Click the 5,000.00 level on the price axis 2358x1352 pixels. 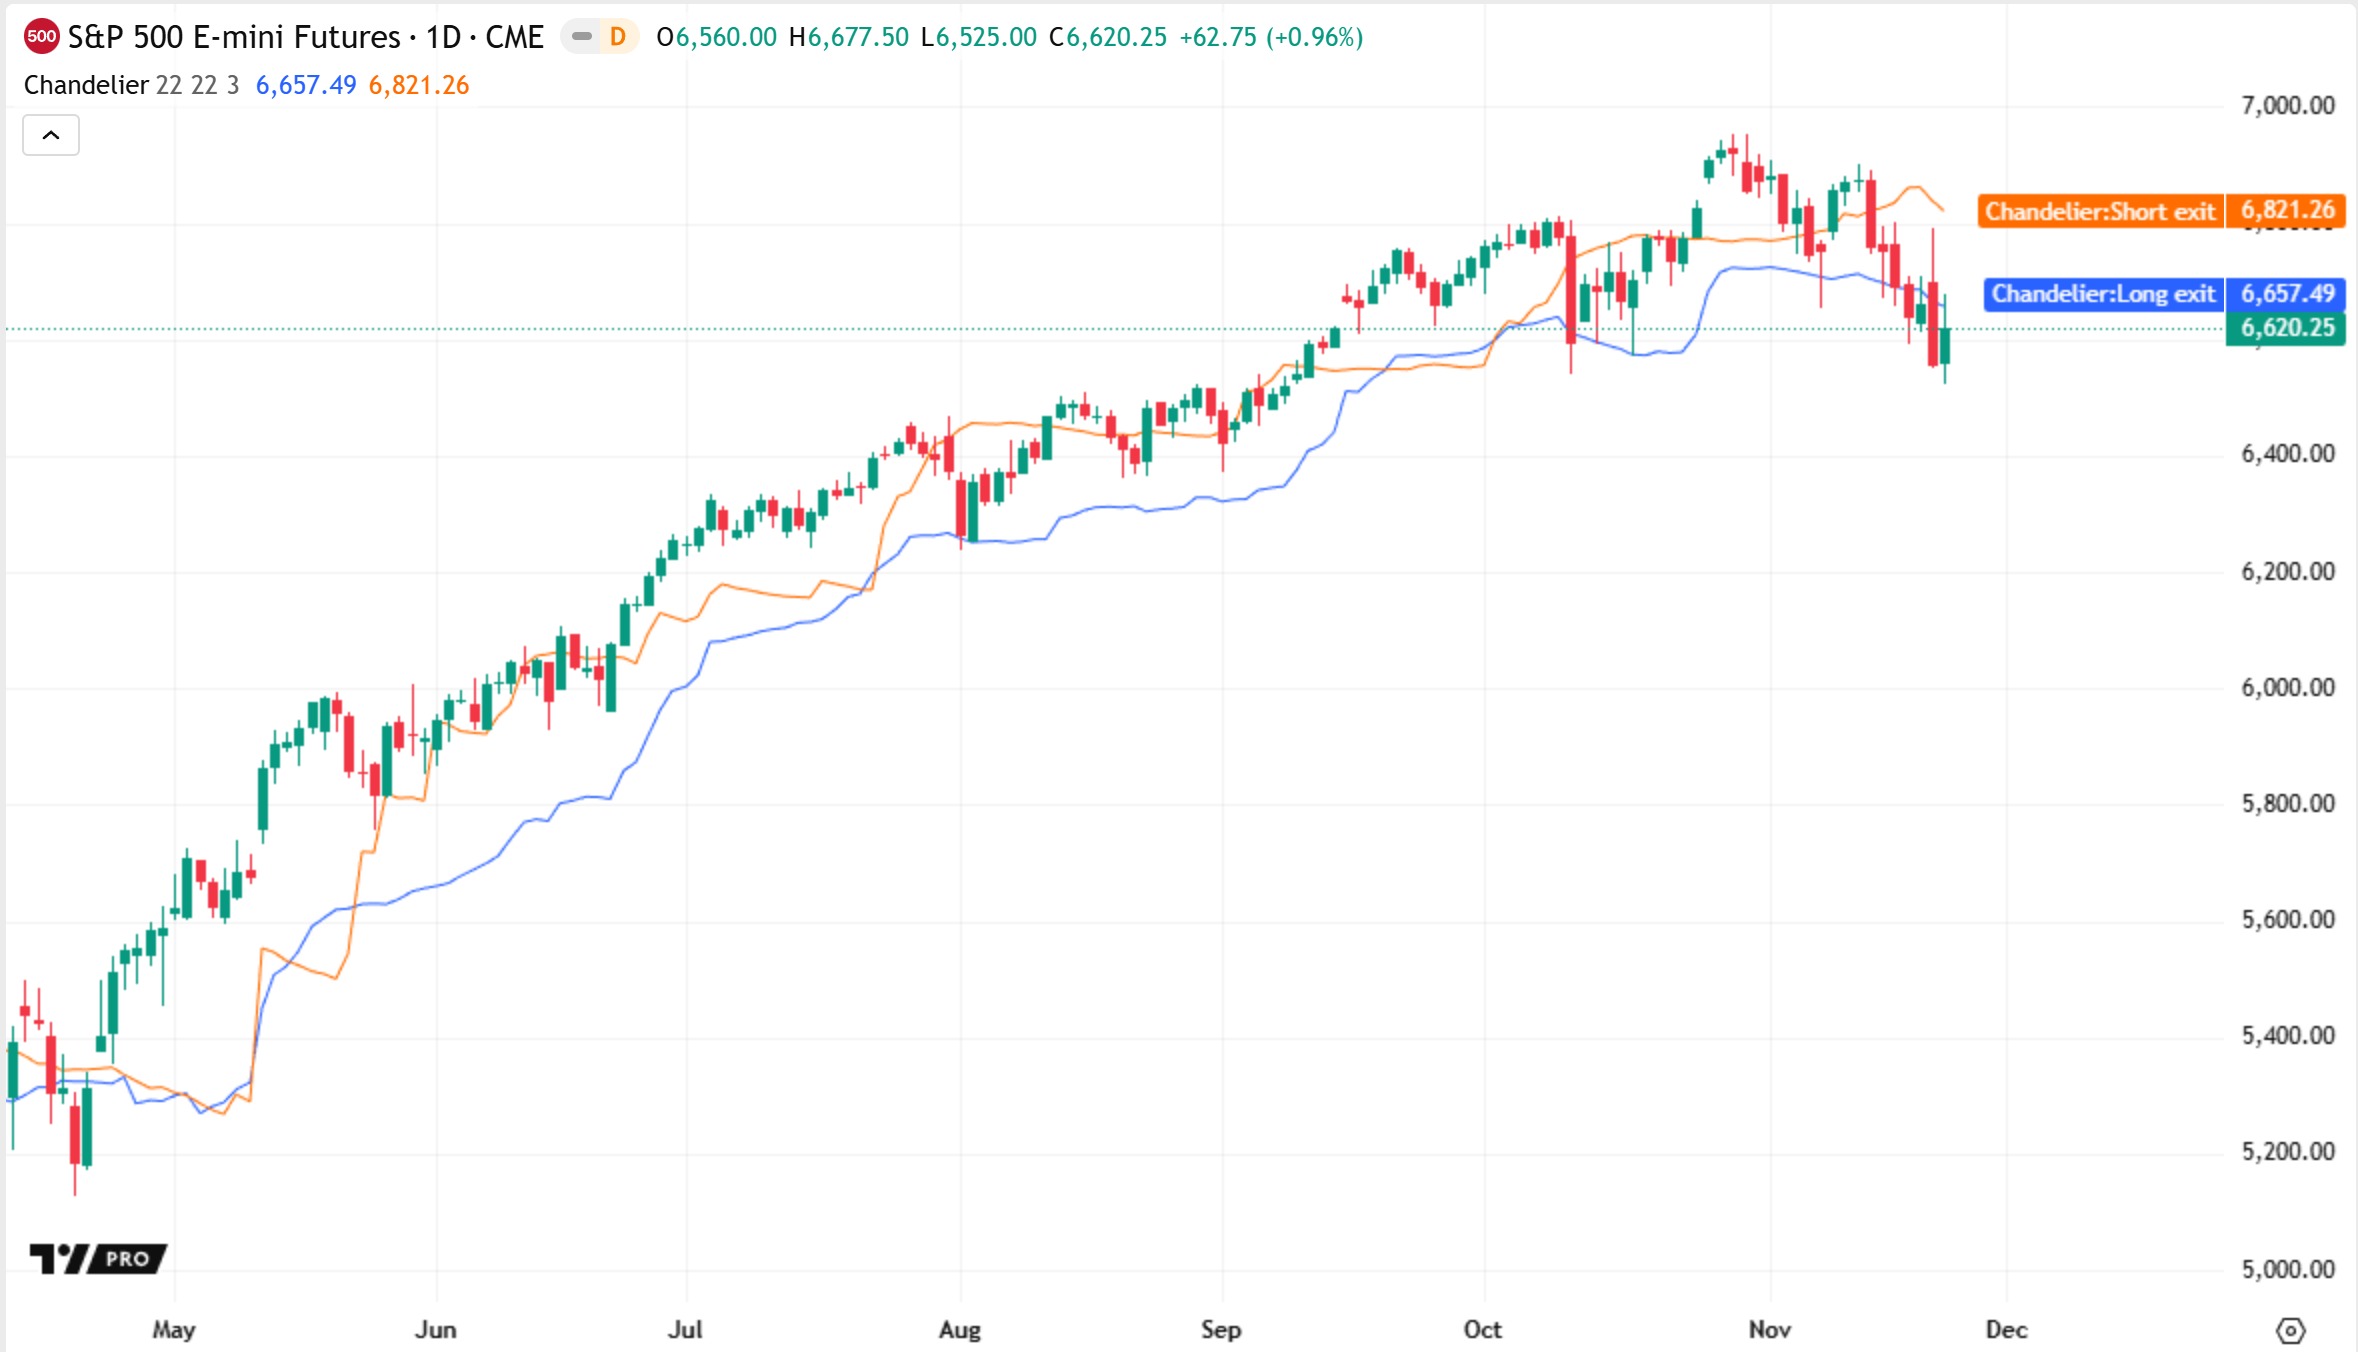(2287, 1269)
